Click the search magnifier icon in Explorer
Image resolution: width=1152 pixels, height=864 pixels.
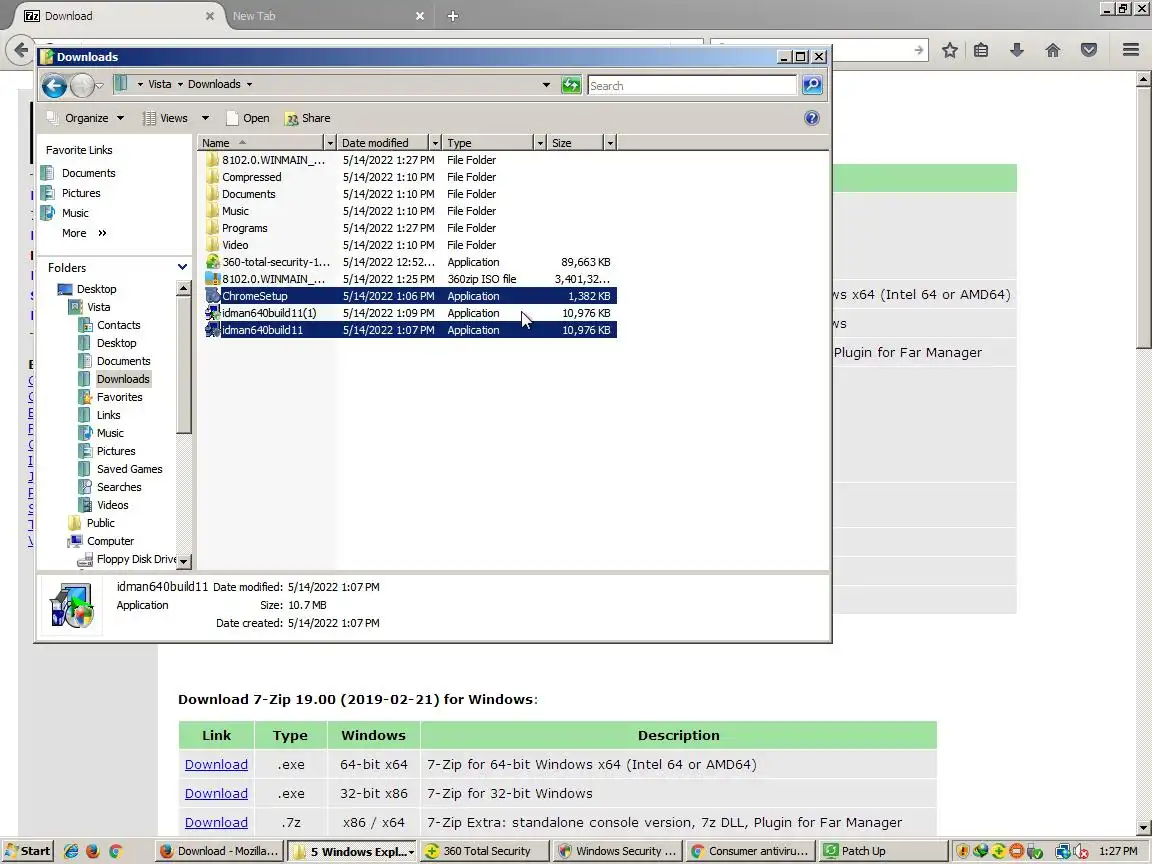(x=812, y=85)
